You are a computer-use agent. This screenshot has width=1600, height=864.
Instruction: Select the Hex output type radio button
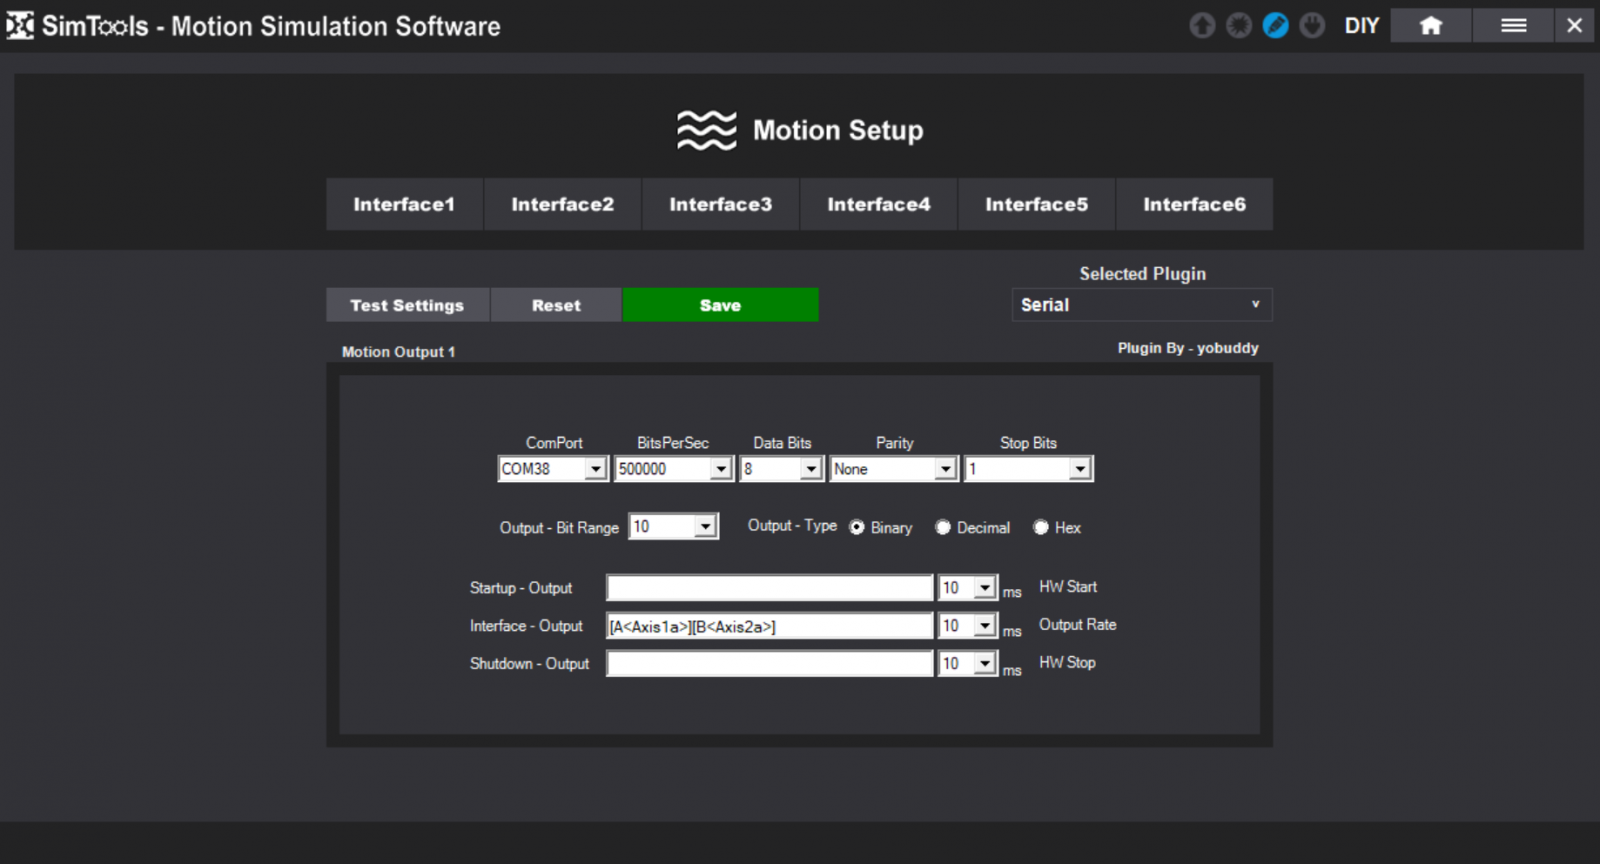(1041, 527)
